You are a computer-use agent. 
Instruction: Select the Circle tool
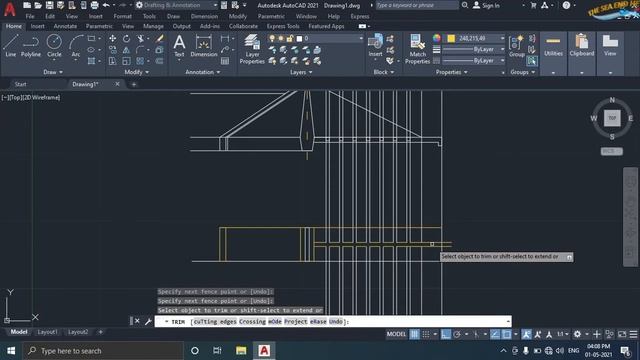coord(54,46)
